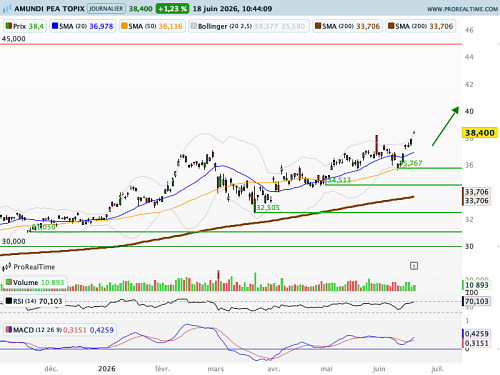Click the 'févr.' time axis label
Viewport: 500px width, 375px height.
point(162,369)
